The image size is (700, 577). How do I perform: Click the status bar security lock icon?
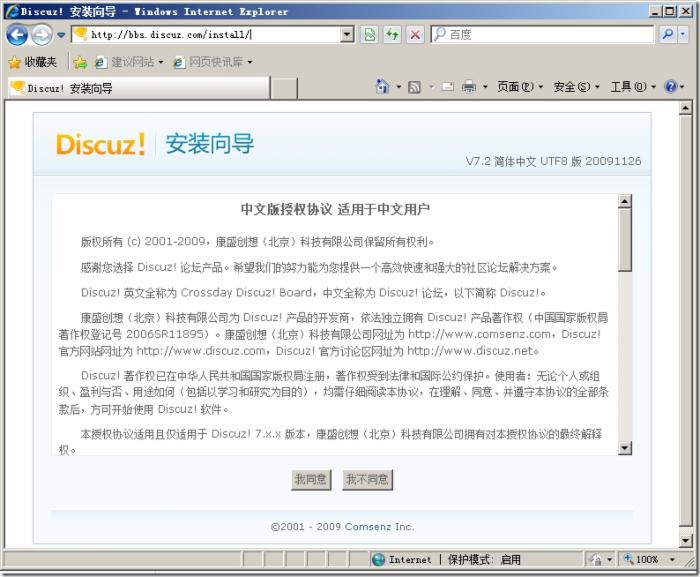point(596,560)
